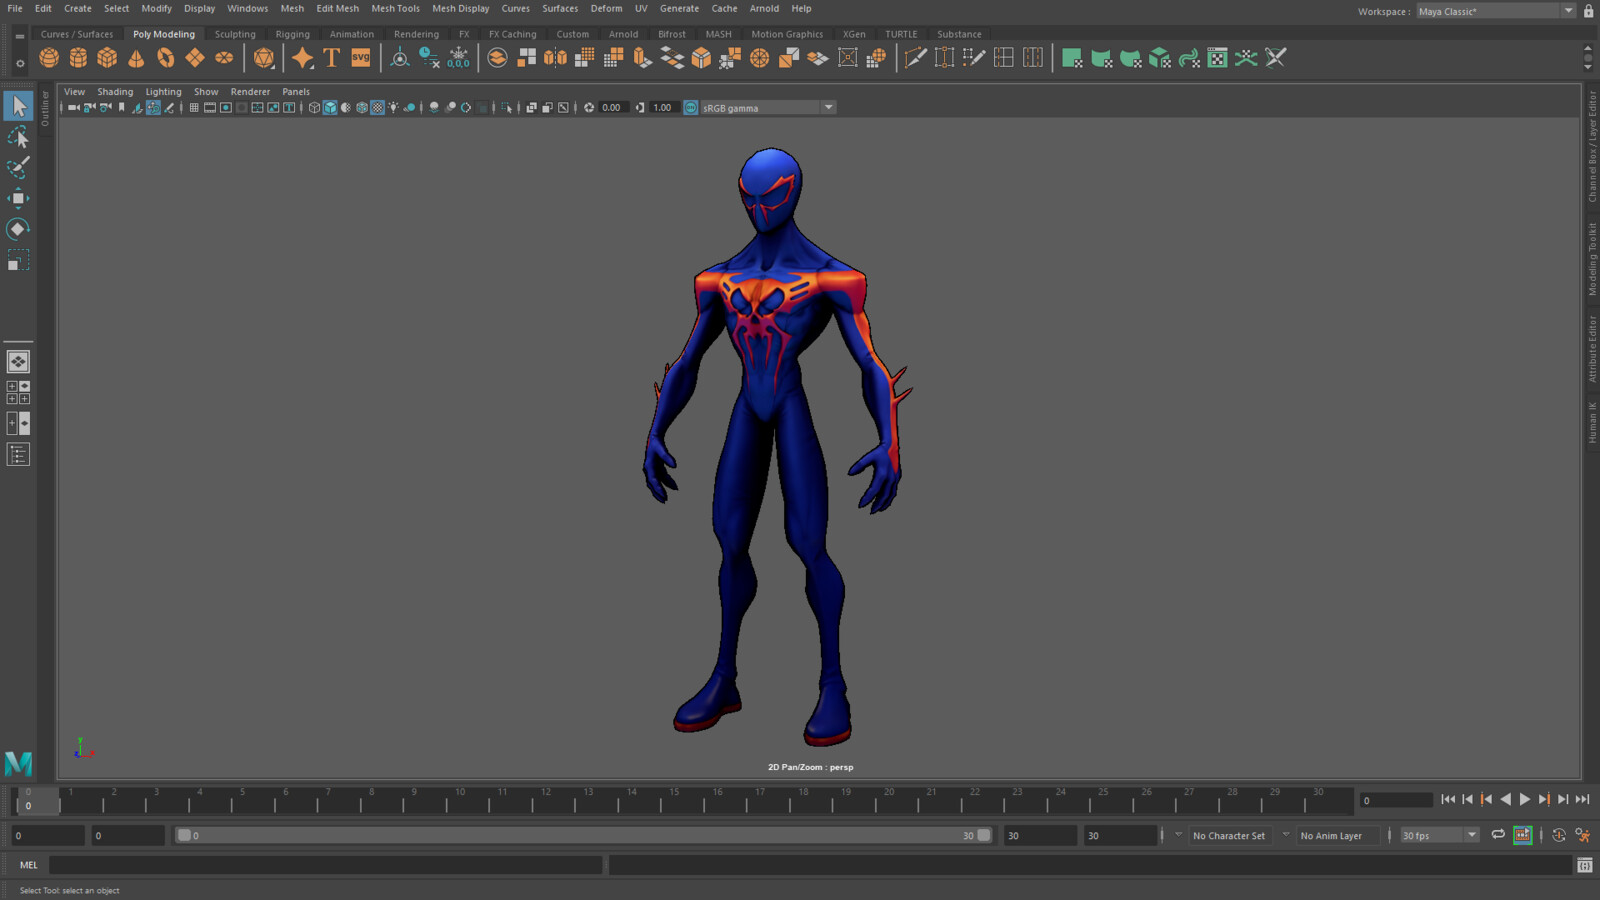Open the shelf tabs menu icon
This screenshot has height=900, width=1600.
coord(19,36)
